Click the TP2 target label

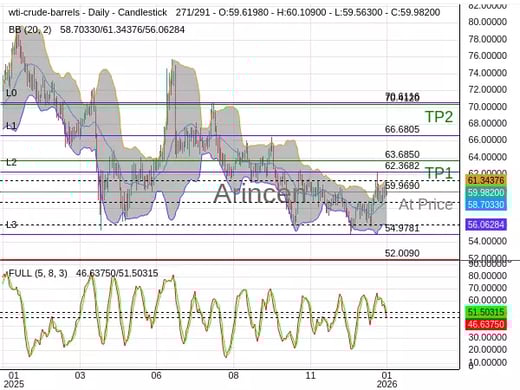(439, 117)
